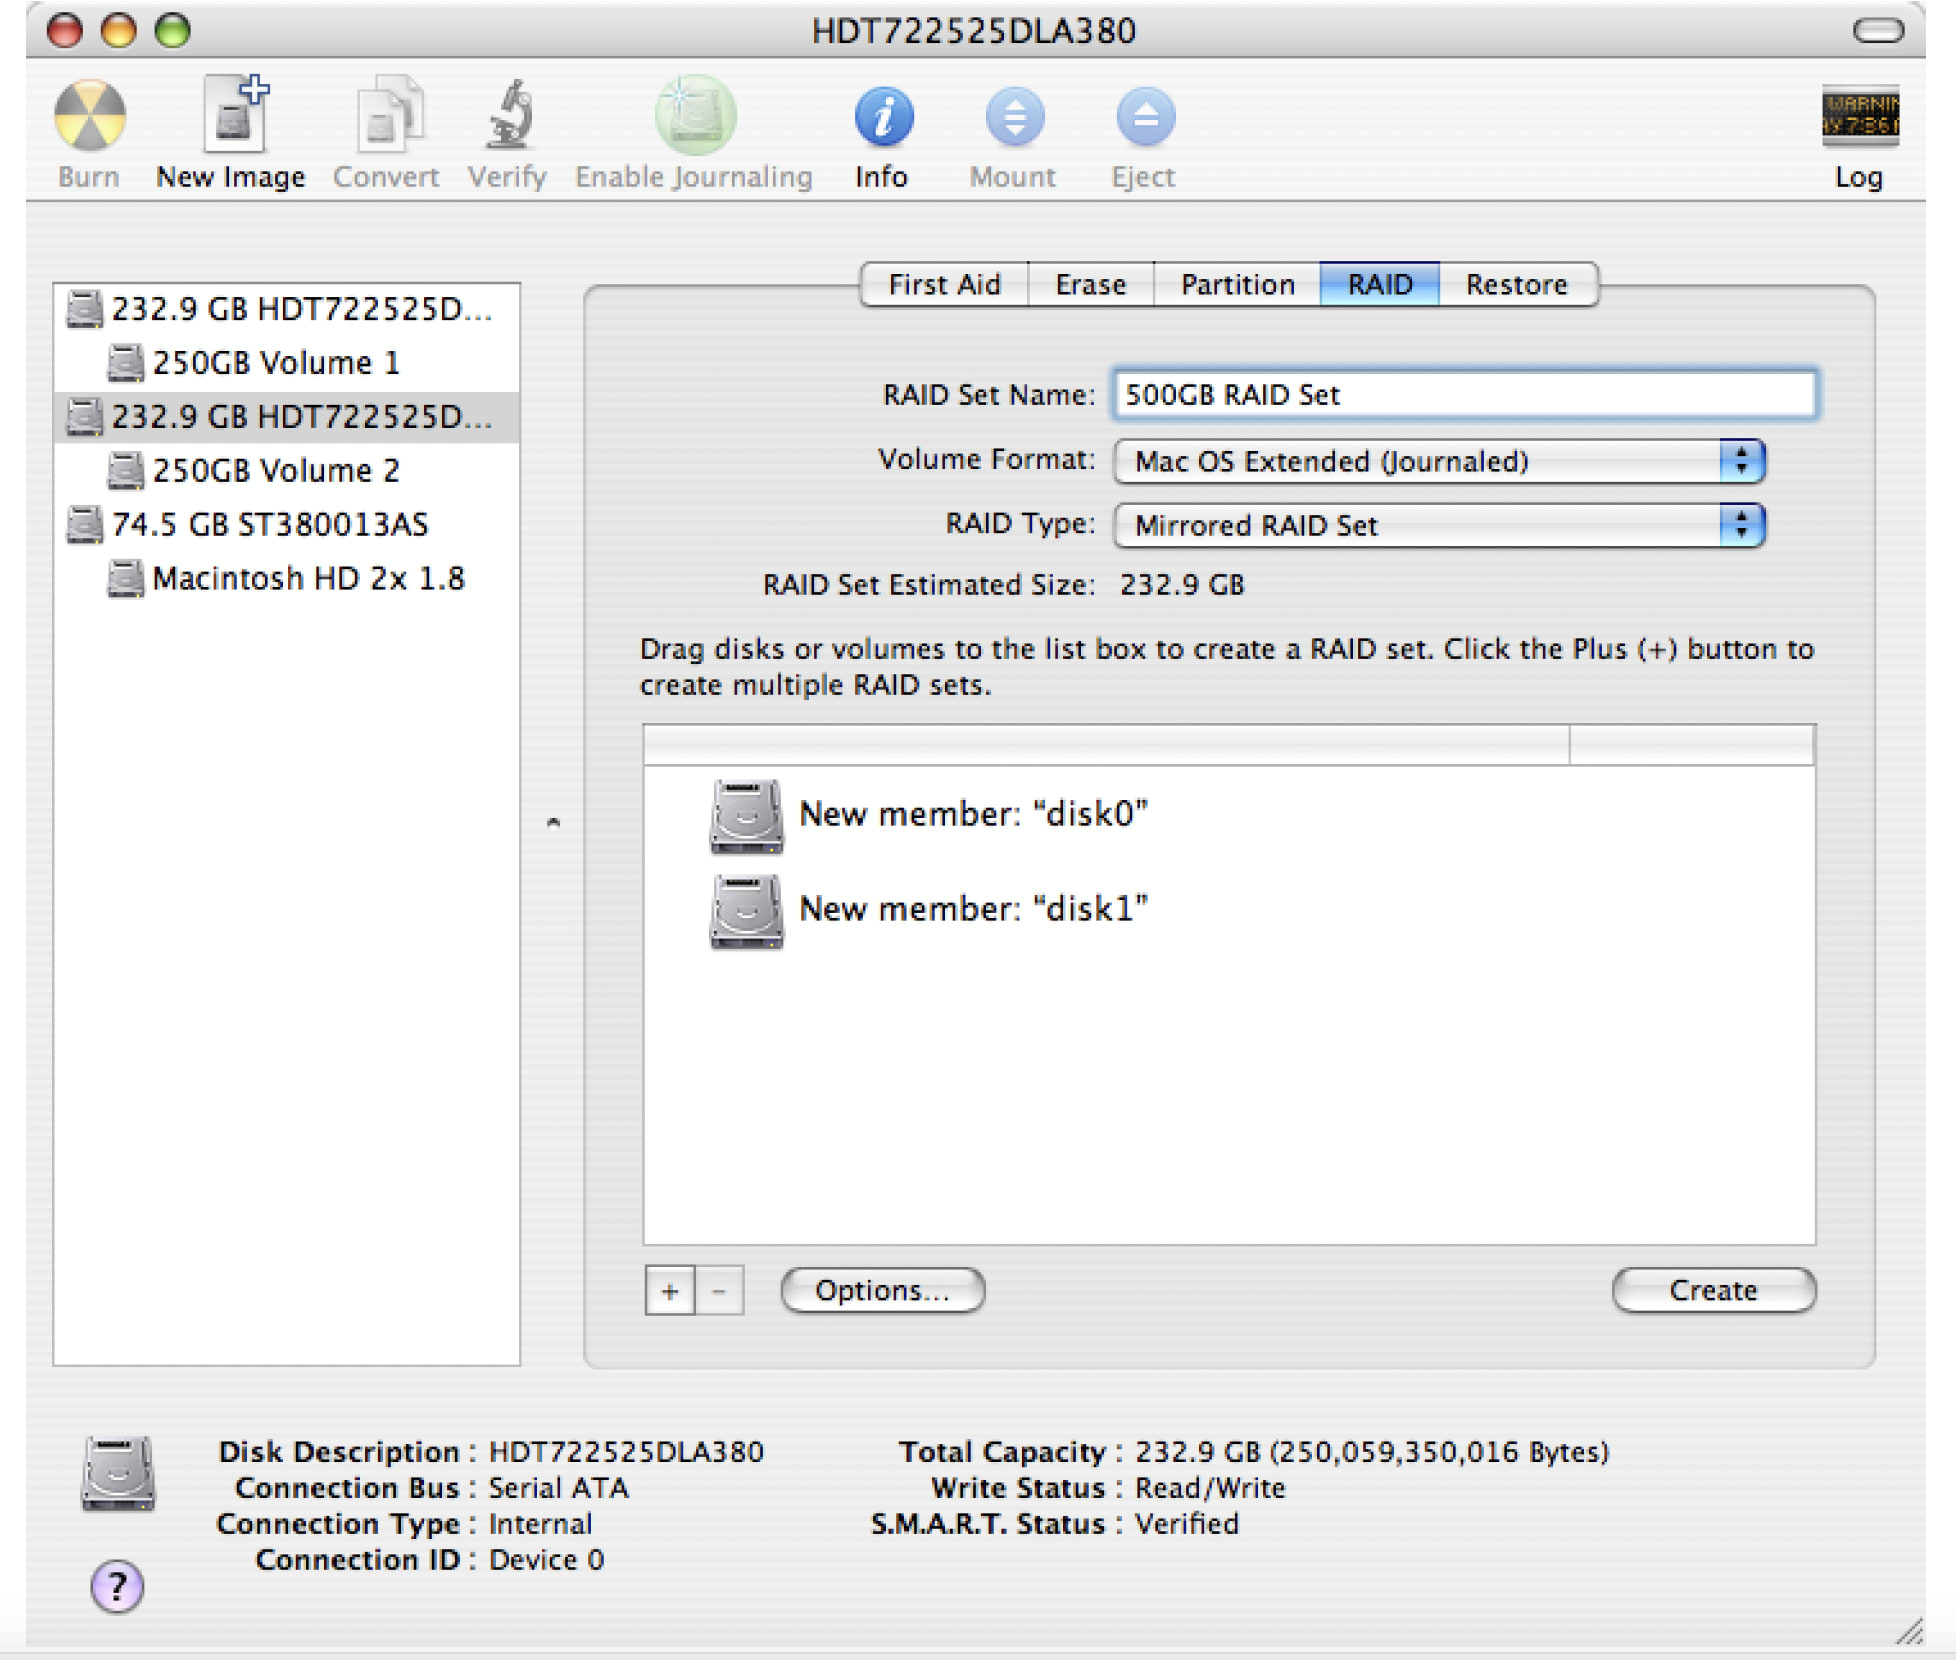
Task: Open the Log panel
Action: coord(1861,120)
